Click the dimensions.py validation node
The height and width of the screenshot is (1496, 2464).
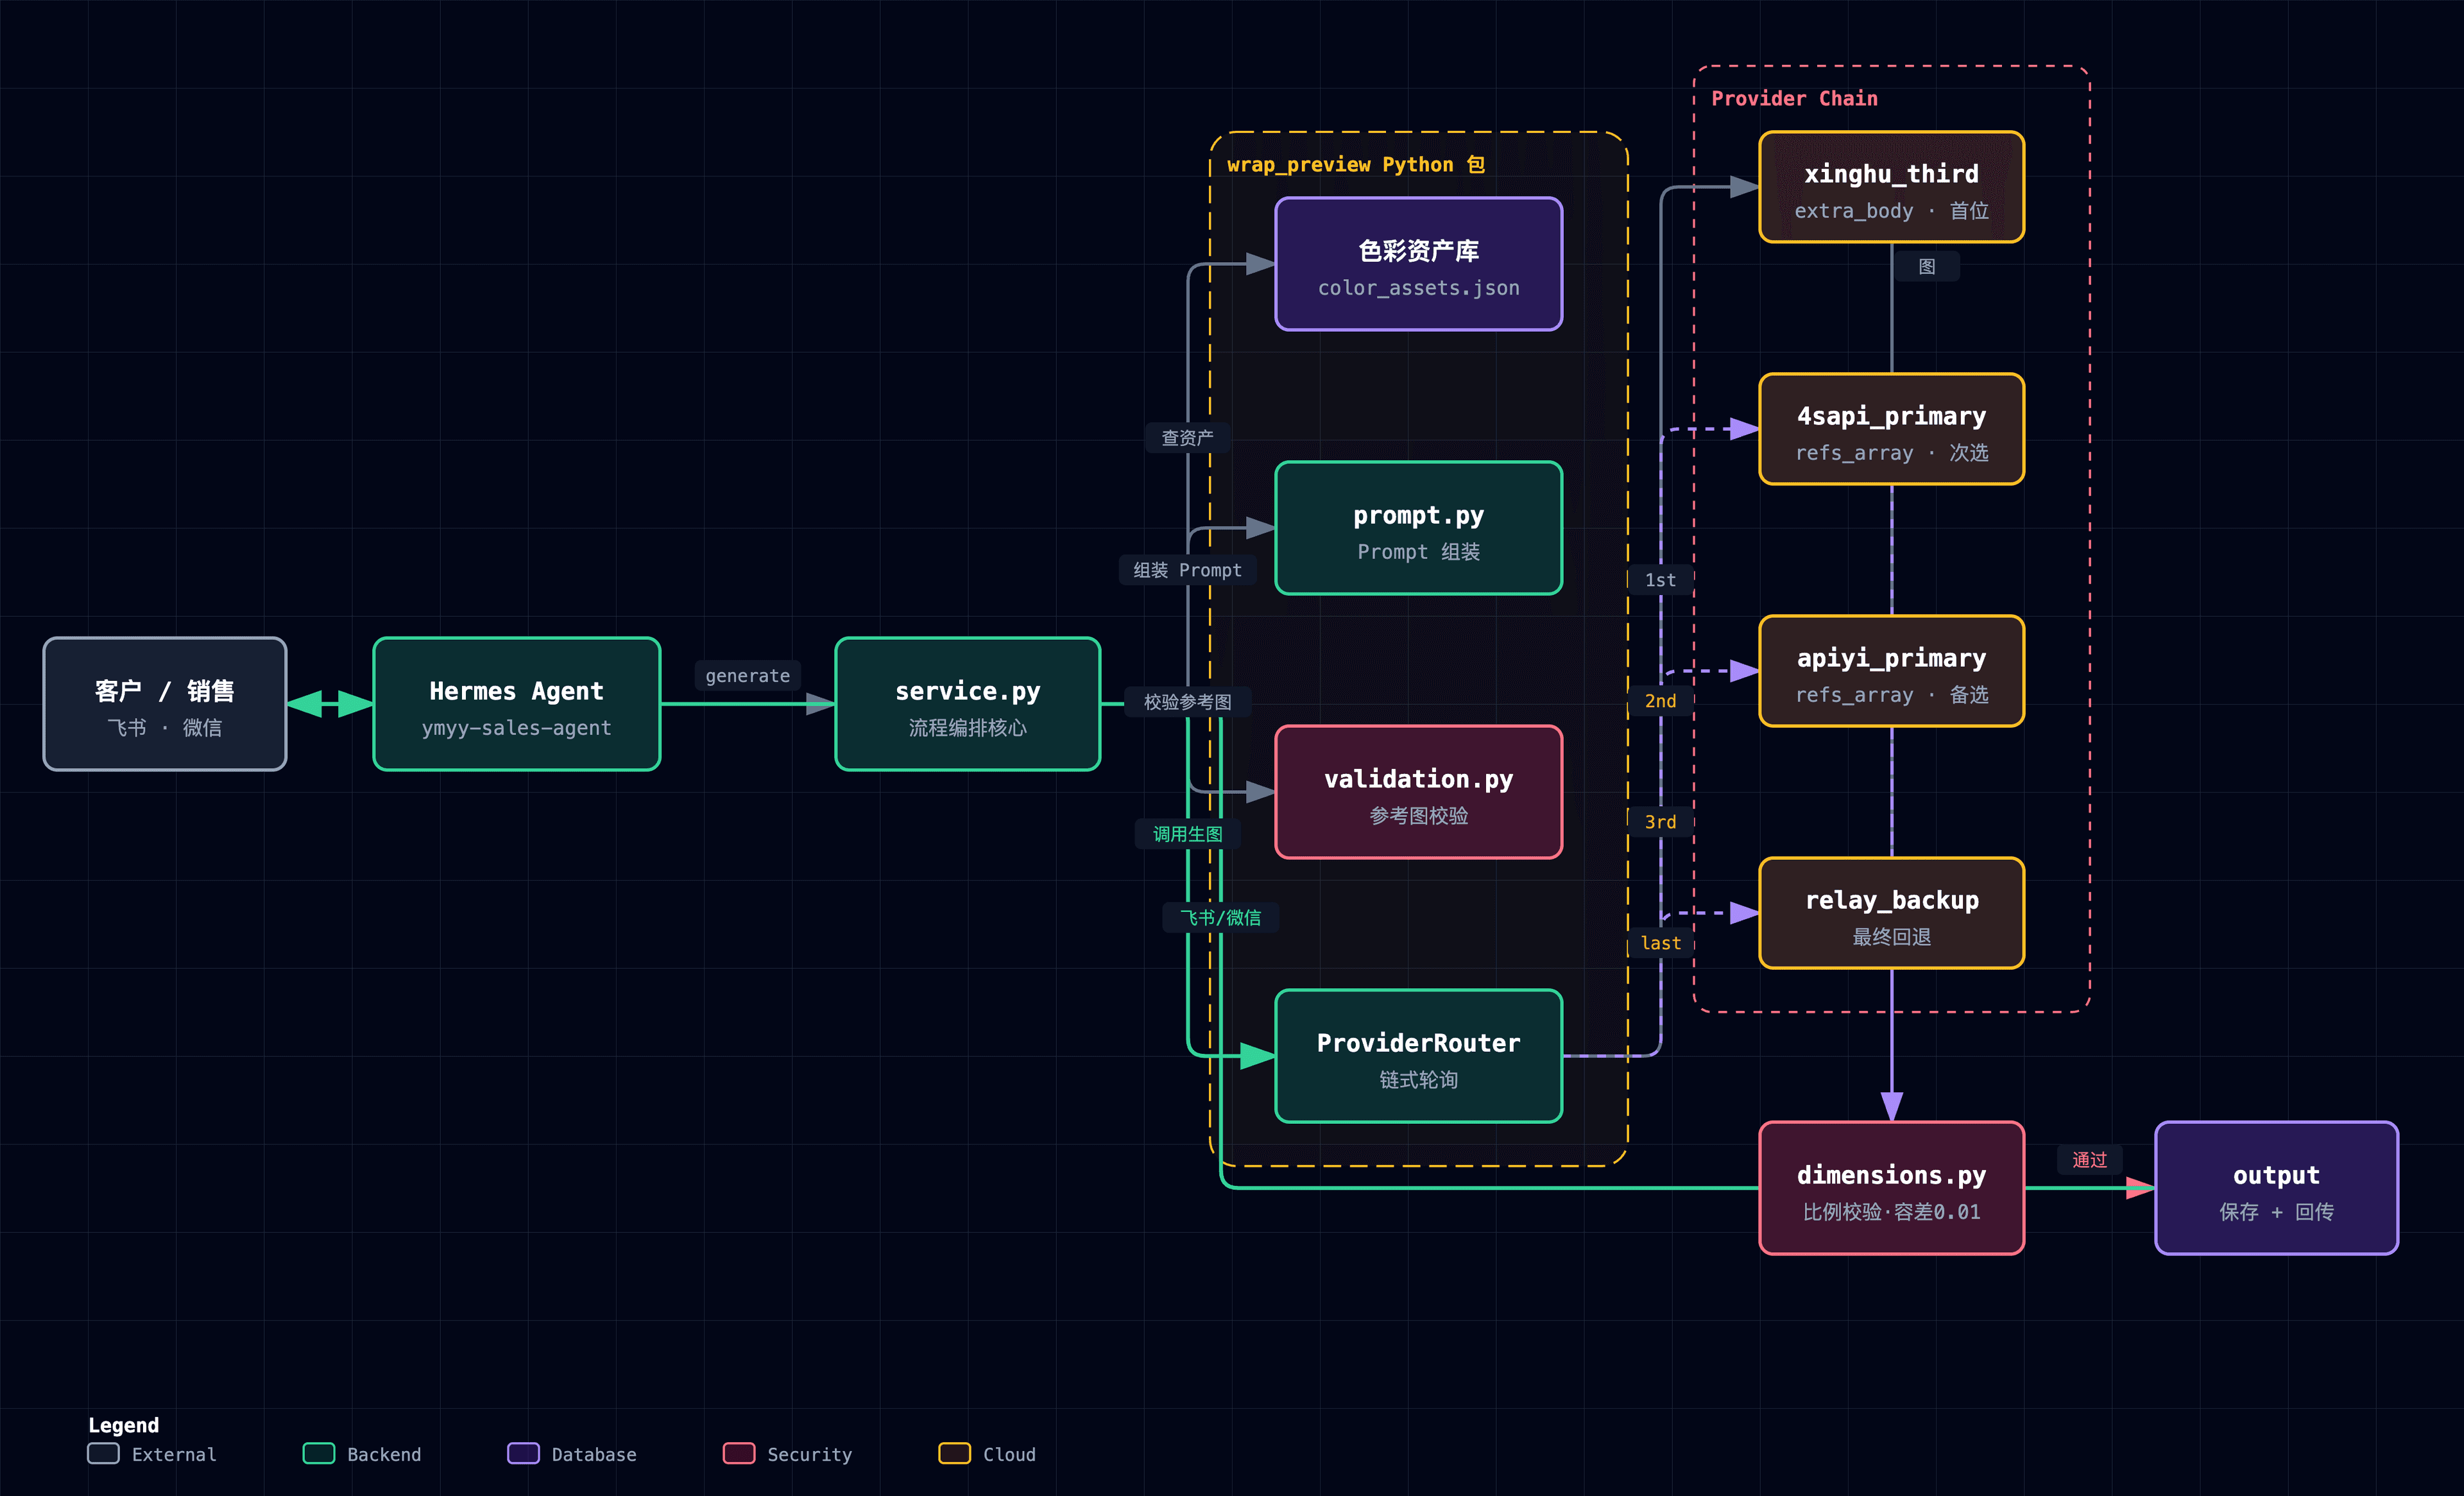1892,1188
